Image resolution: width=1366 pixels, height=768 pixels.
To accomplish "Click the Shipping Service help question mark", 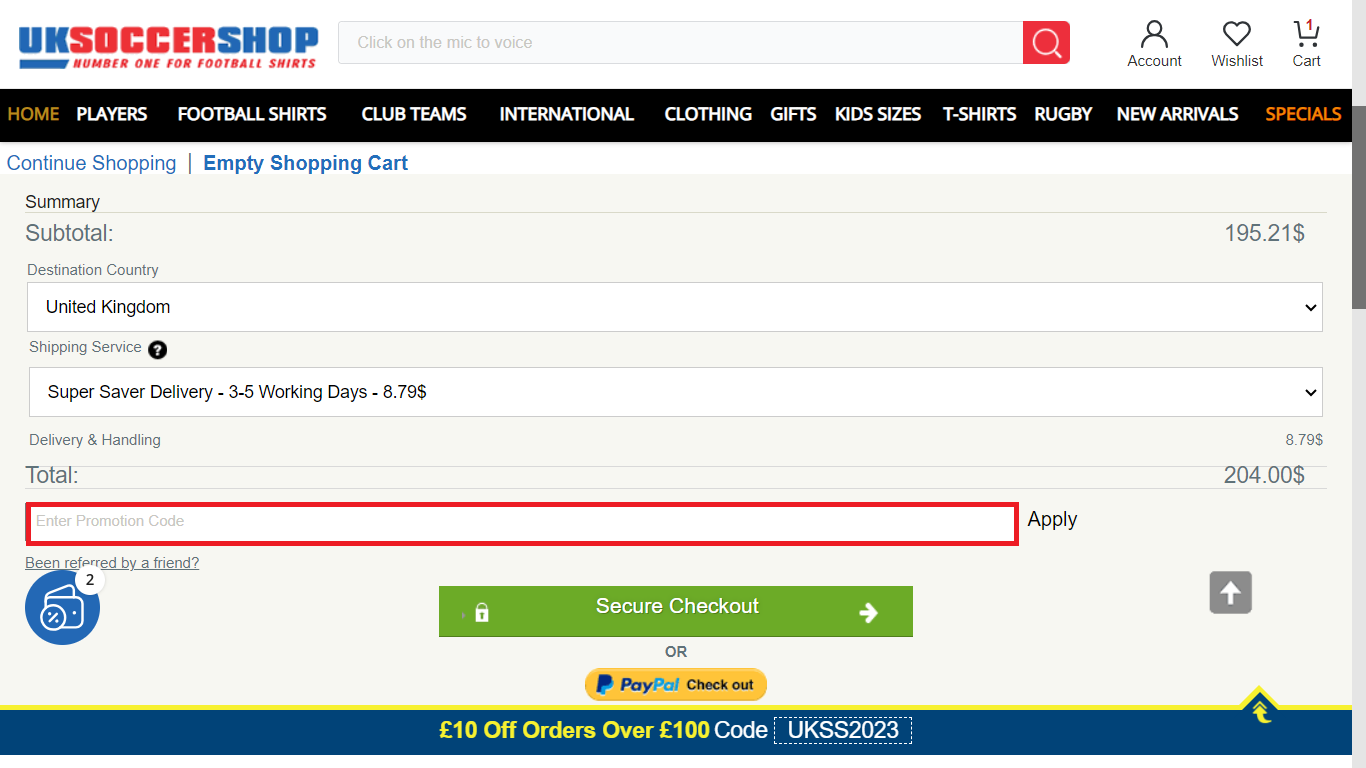I will [x=157, y=350].
